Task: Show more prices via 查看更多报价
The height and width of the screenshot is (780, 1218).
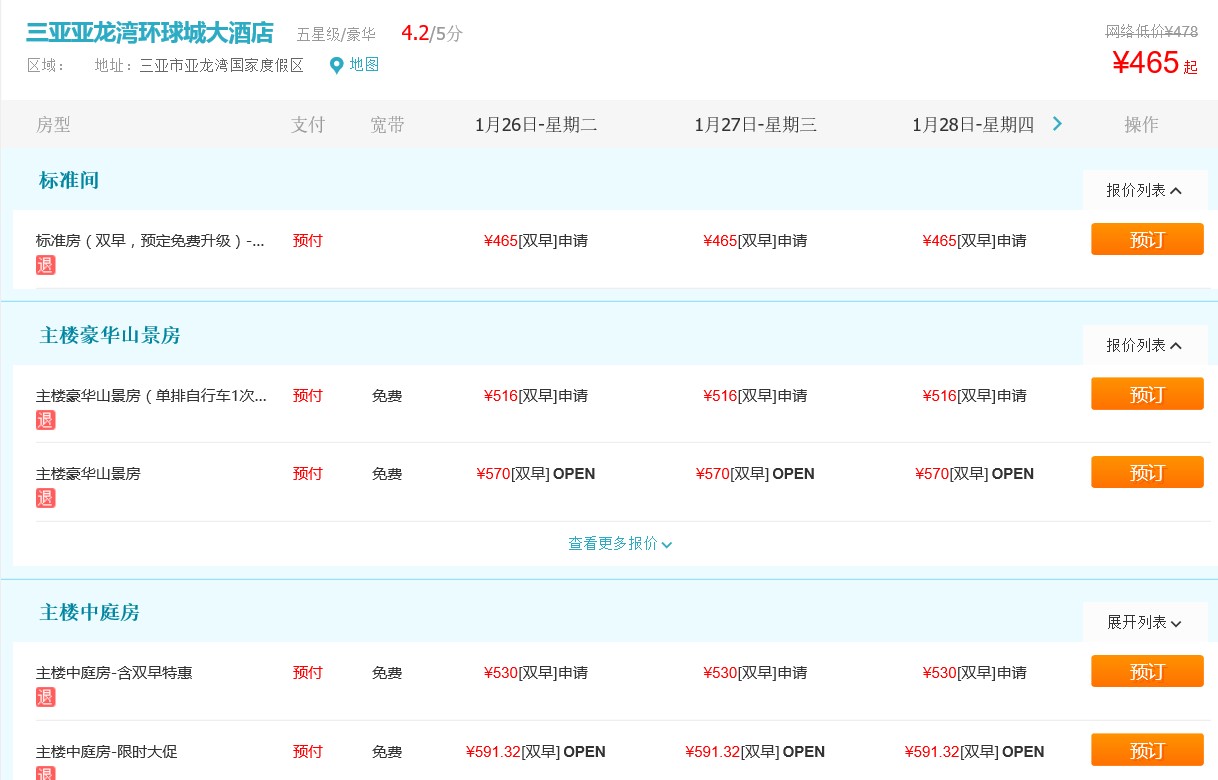Action: pyautogui.click(x=620, y=544)
